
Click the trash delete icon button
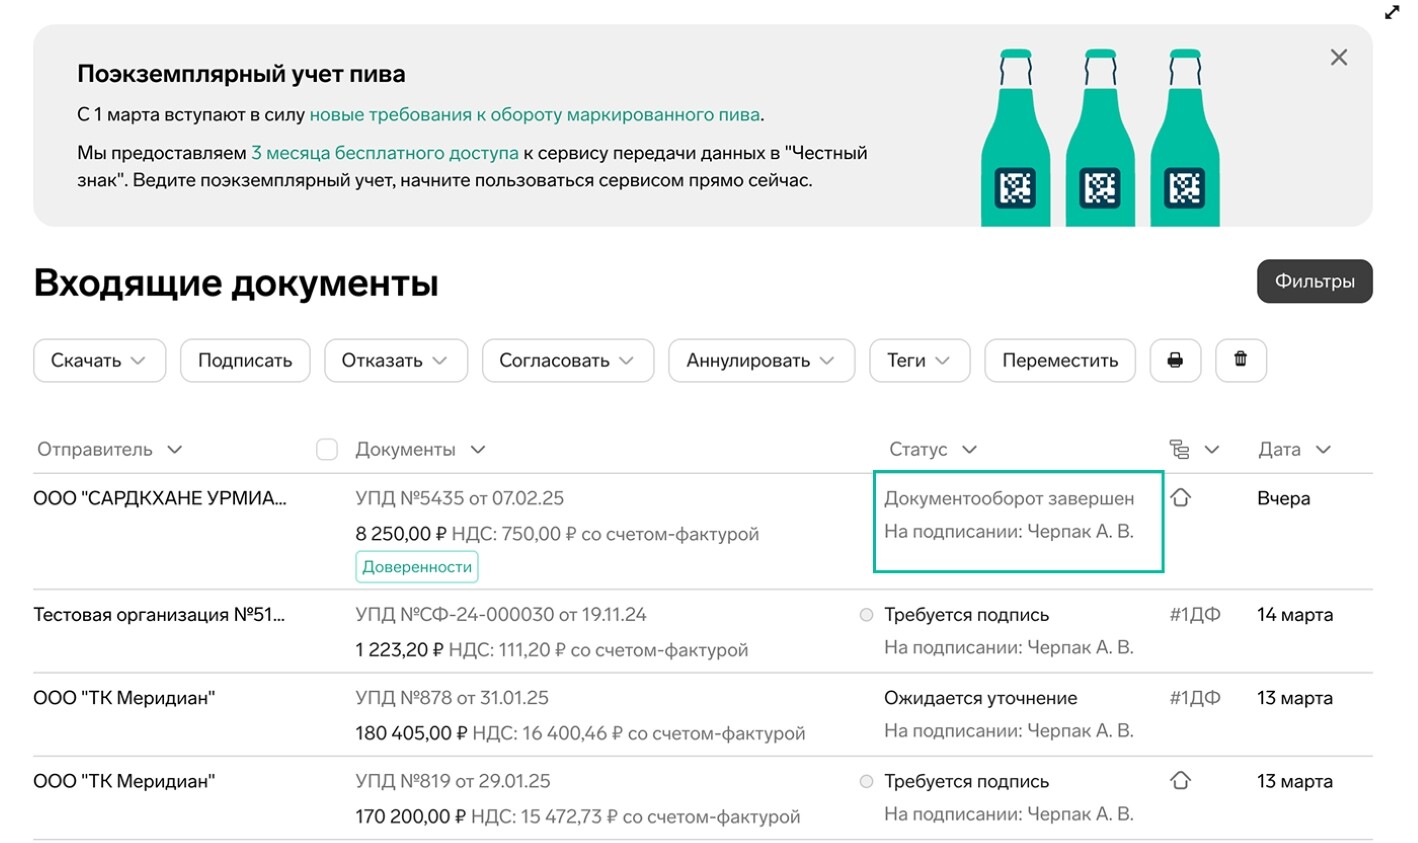[x=1241, y=360]
